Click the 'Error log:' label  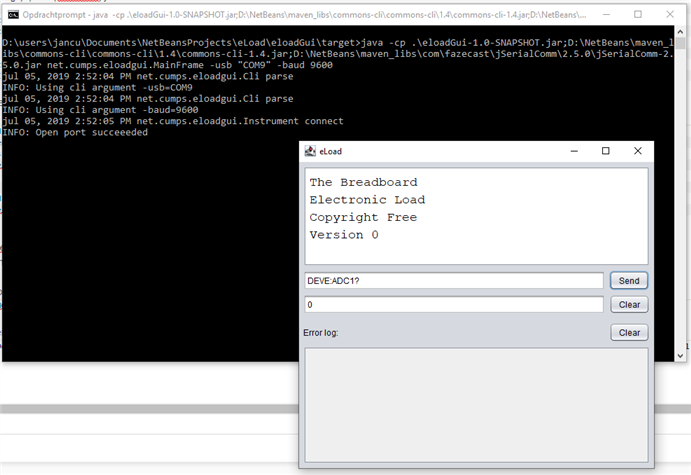321,333
